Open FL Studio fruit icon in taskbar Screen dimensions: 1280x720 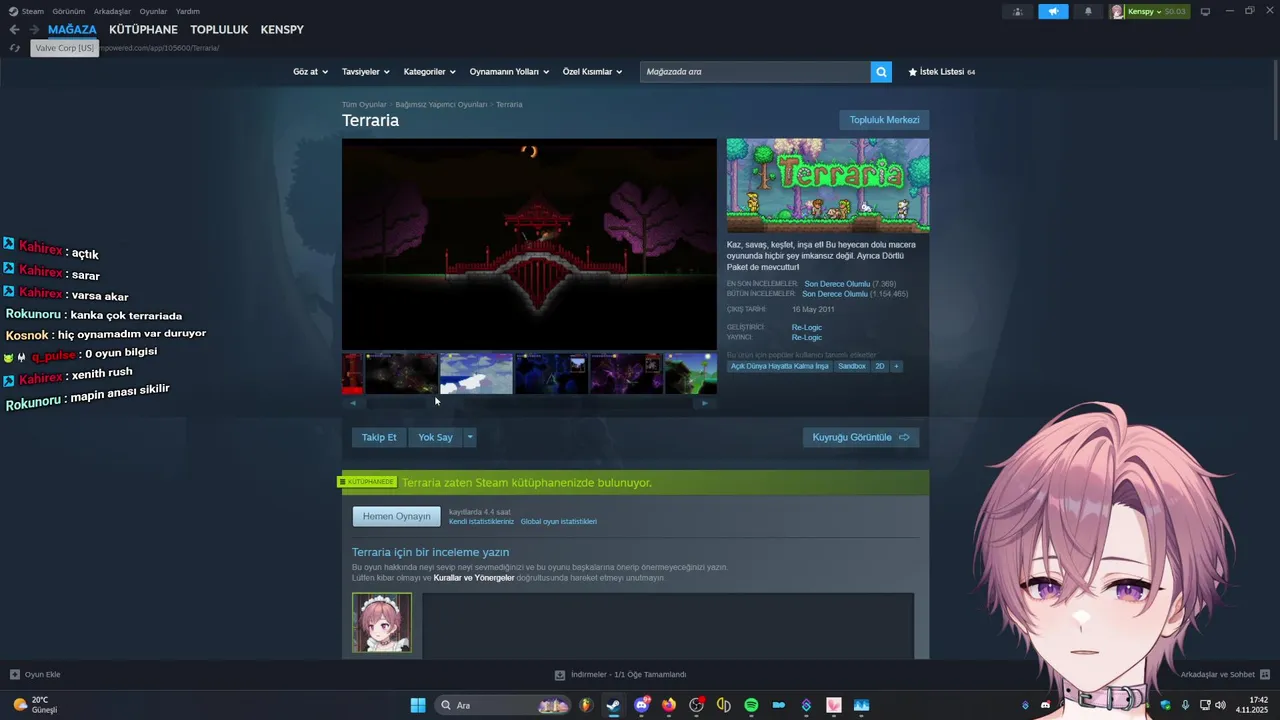586,705
